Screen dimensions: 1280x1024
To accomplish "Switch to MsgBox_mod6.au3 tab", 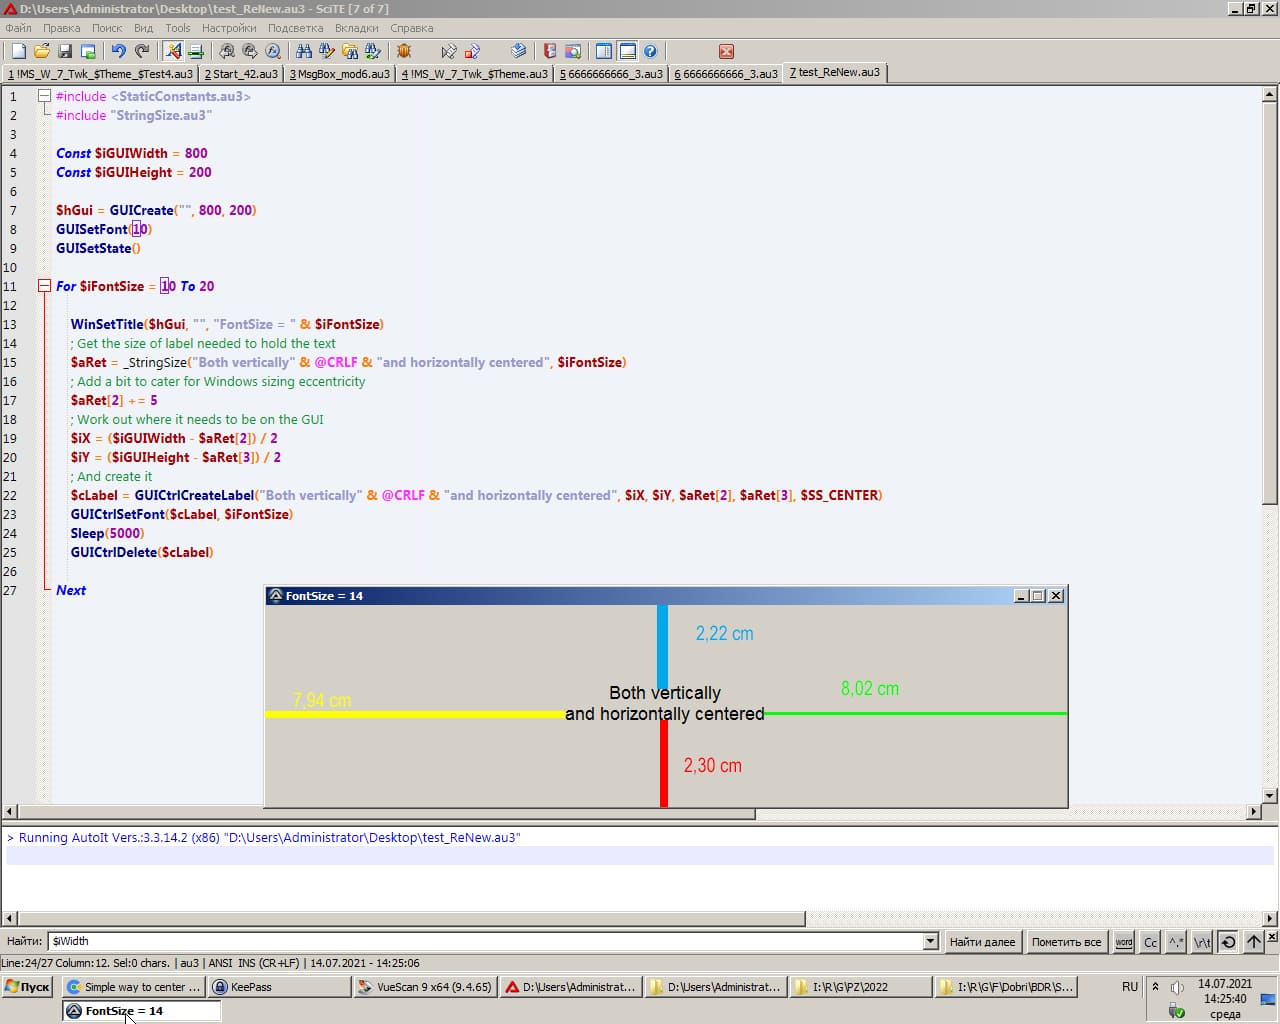I will 340,74.
